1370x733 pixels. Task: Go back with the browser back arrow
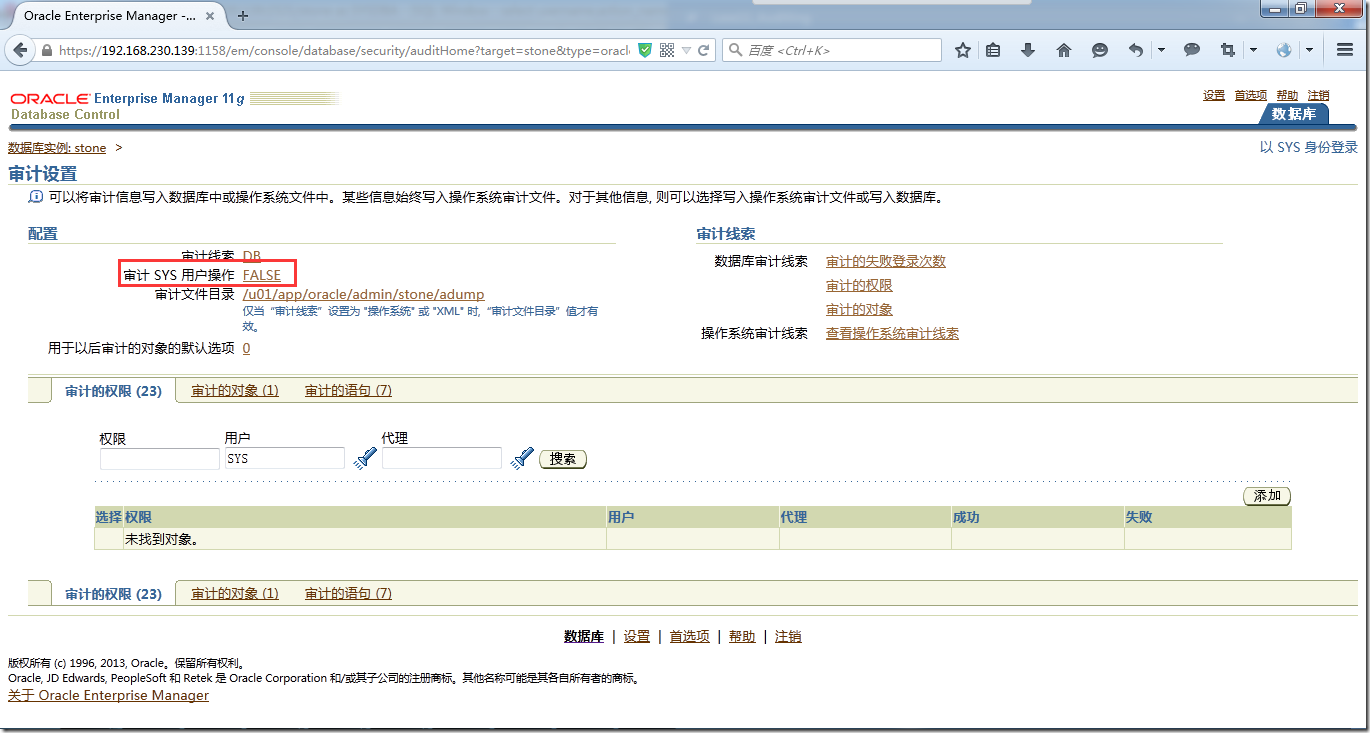pos(20,50)
